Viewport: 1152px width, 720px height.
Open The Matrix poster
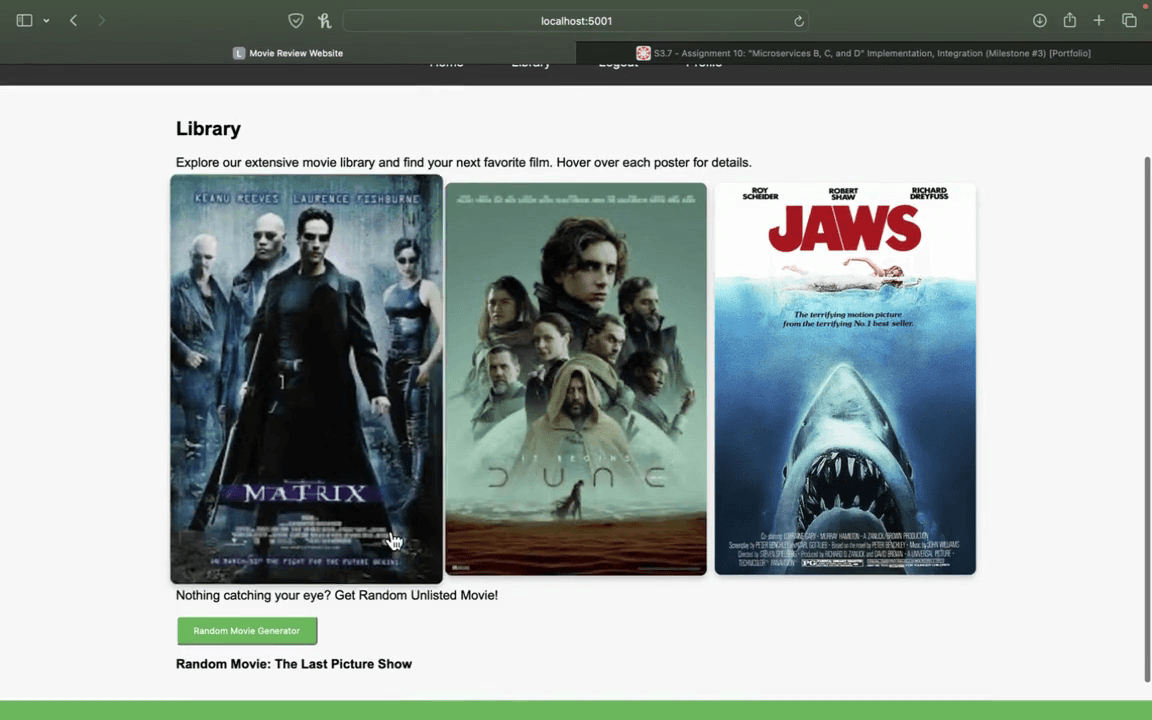[306, 379]
